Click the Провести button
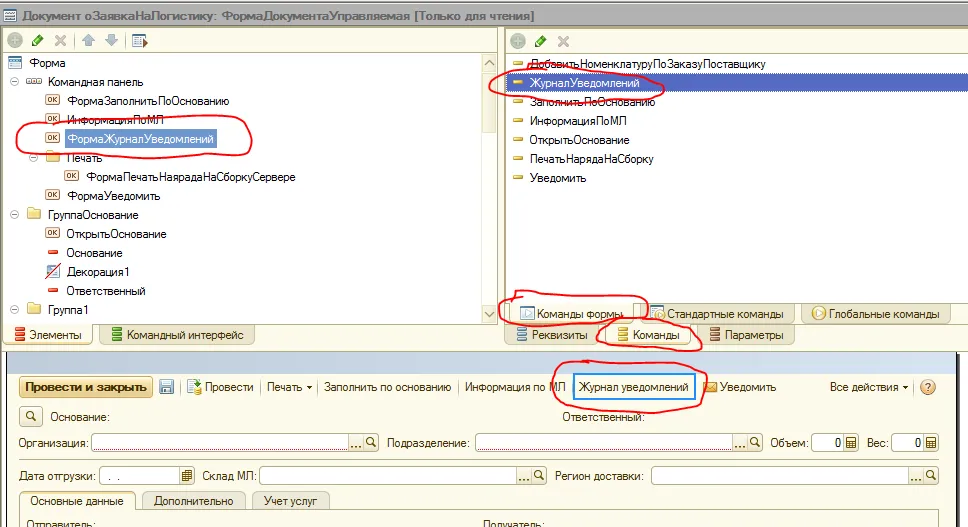This screenshot has width=968, height=527. (x=220, y=387)
